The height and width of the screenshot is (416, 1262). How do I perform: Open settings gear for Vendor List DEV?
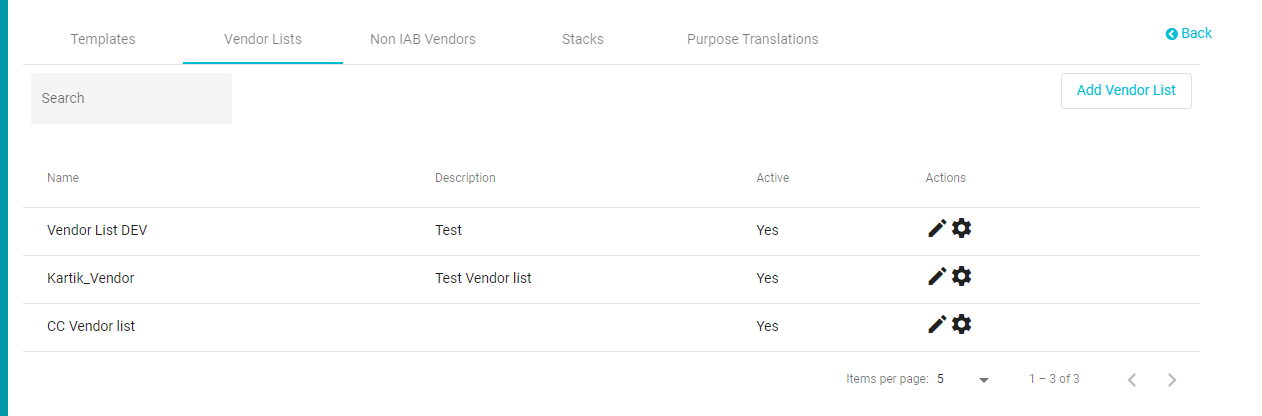coord(961,229)
